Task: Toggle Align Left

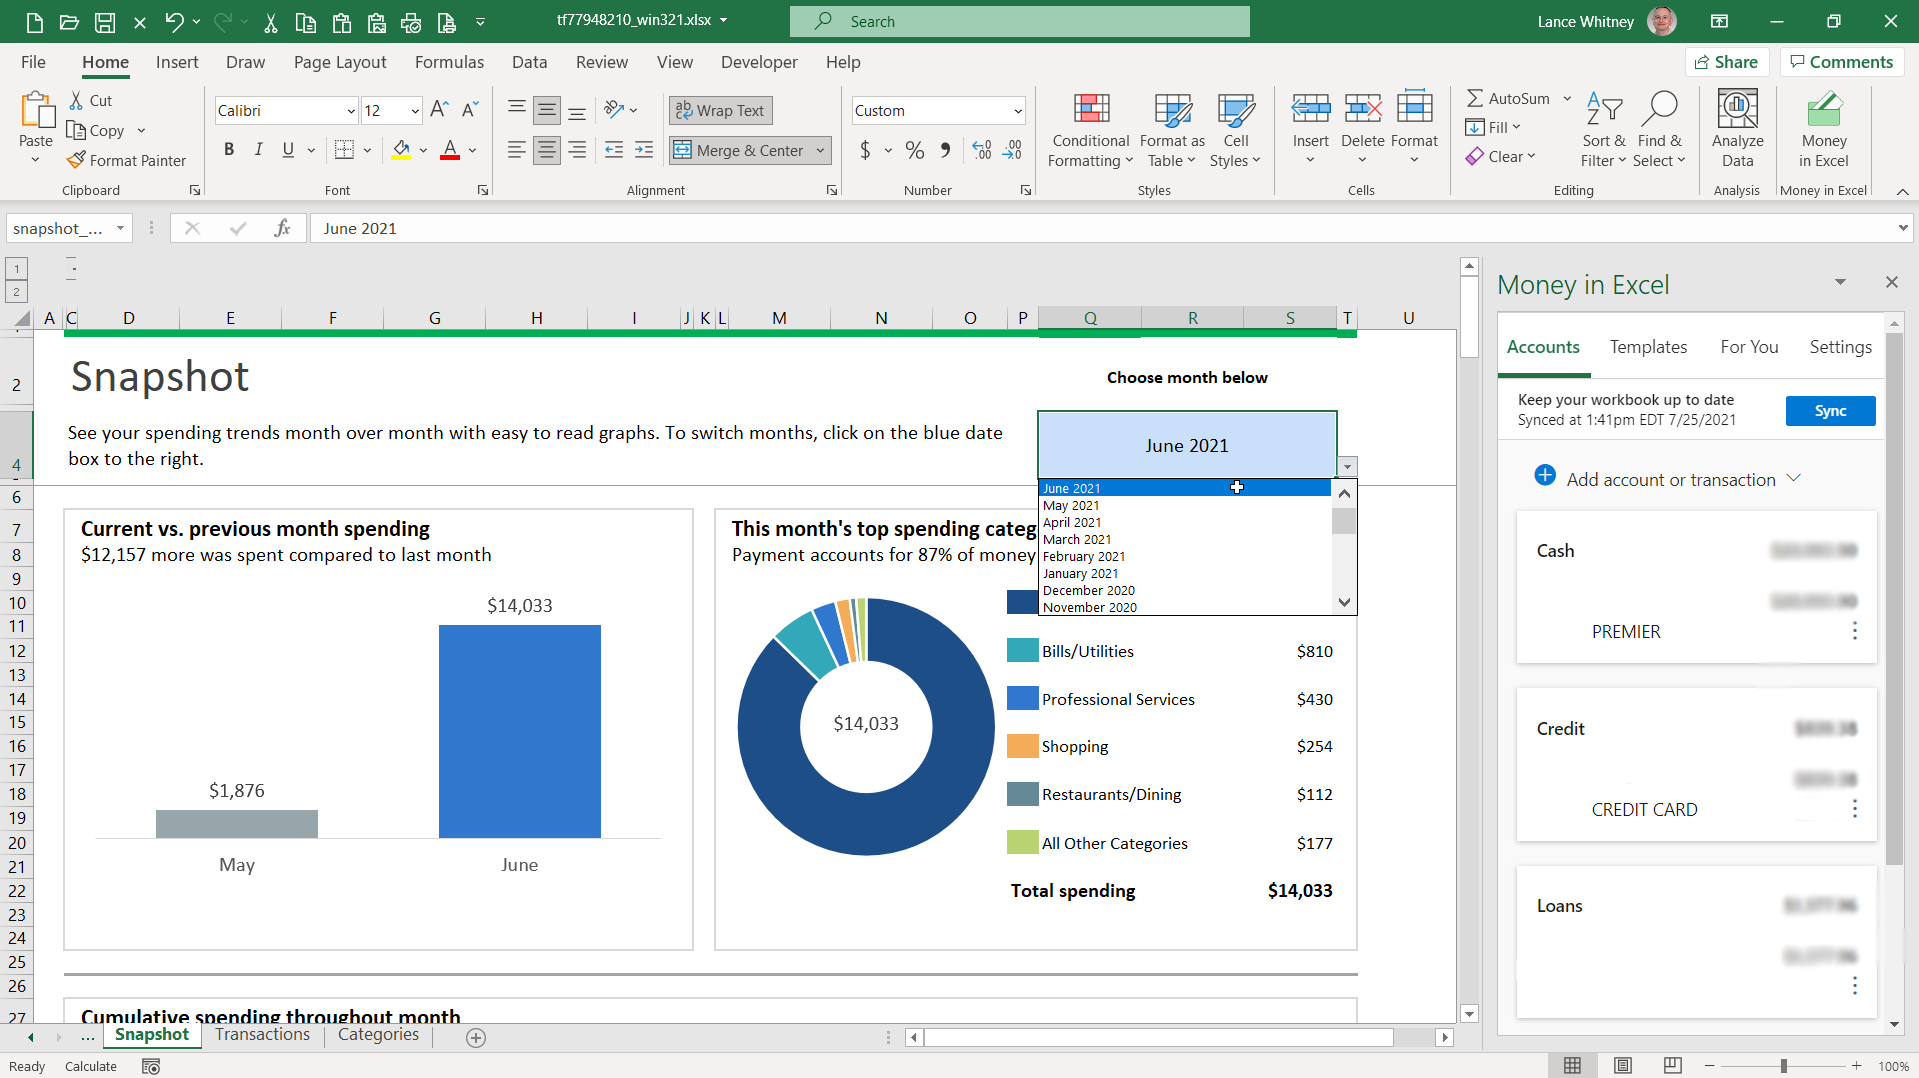Action: coord(516,150)
